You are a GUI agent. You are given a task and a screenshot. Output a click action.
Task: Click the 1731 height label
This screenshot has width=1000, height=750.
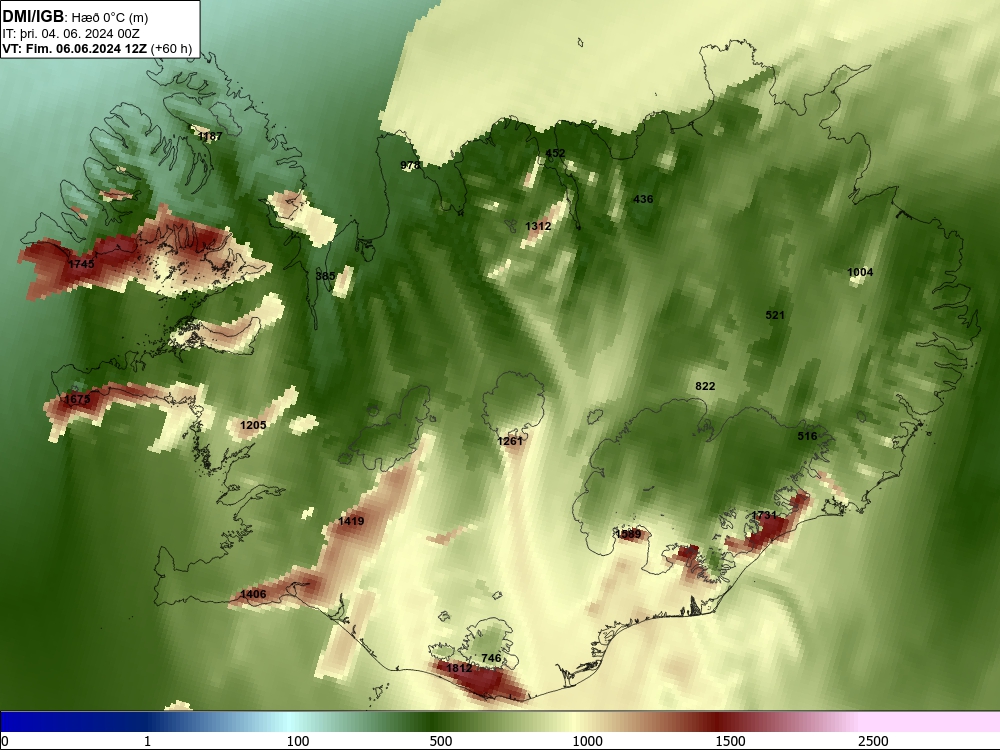pyautogui.click(x=763, y=515)
